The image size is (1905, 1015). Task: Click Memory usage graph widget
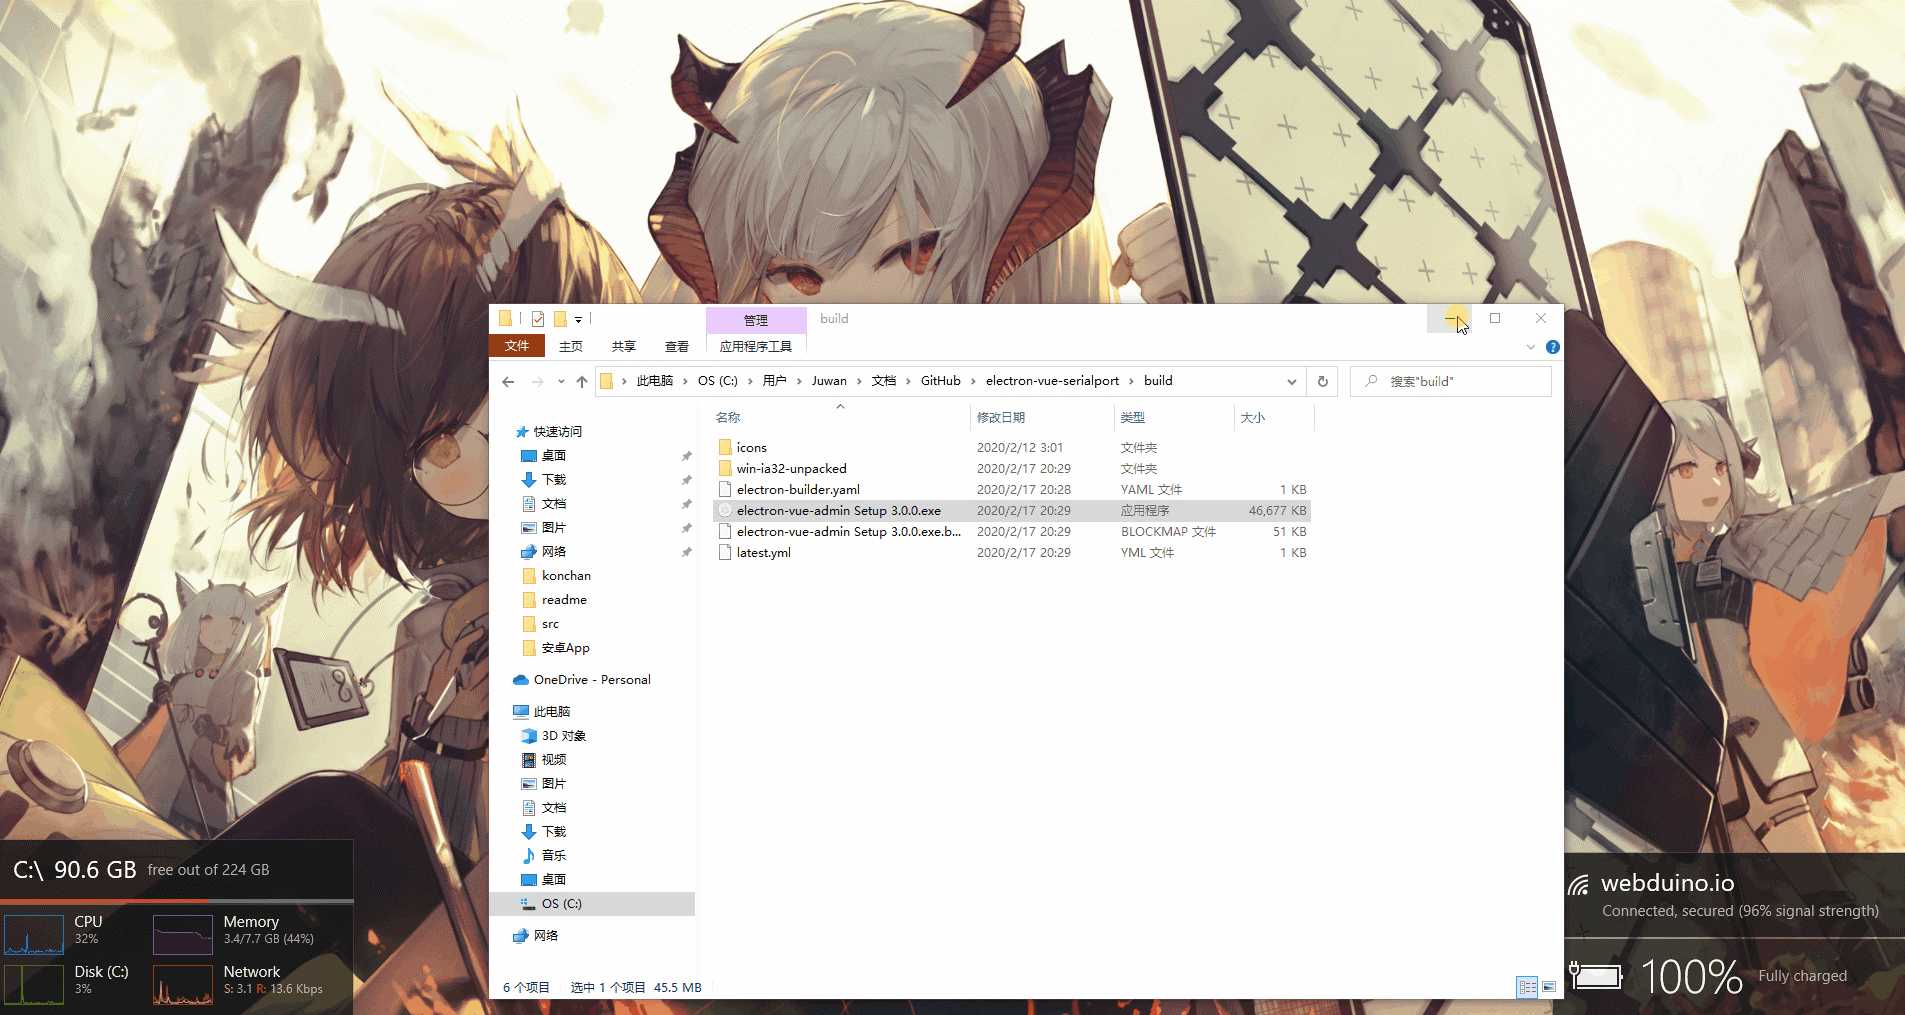[182, 934]
